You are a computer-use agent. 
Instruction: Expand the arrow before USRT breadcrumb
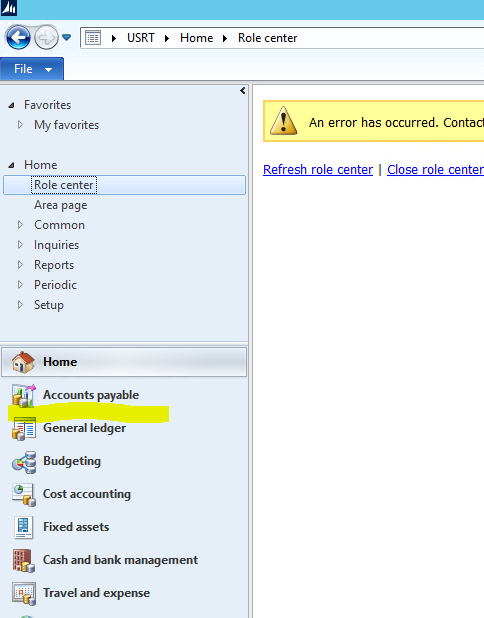114,38
